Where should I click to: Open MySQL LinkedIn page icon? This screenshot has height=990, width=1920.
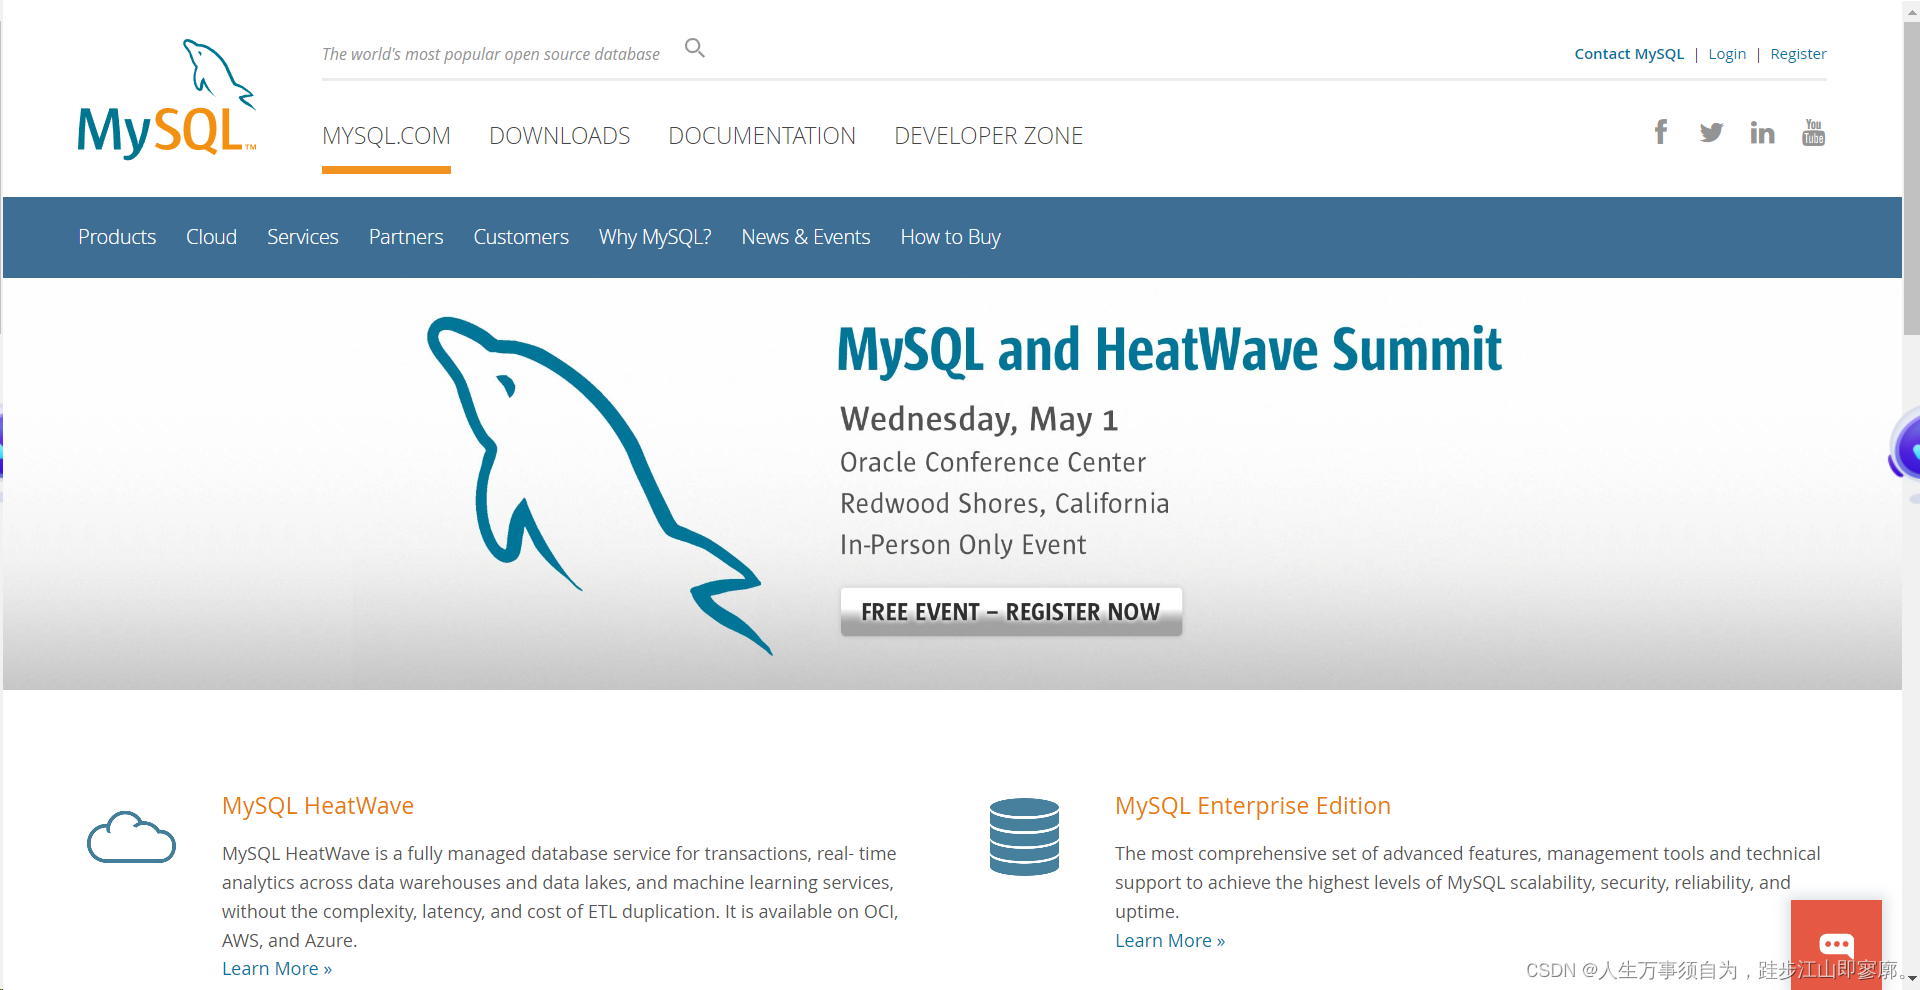click(1762, 132)
